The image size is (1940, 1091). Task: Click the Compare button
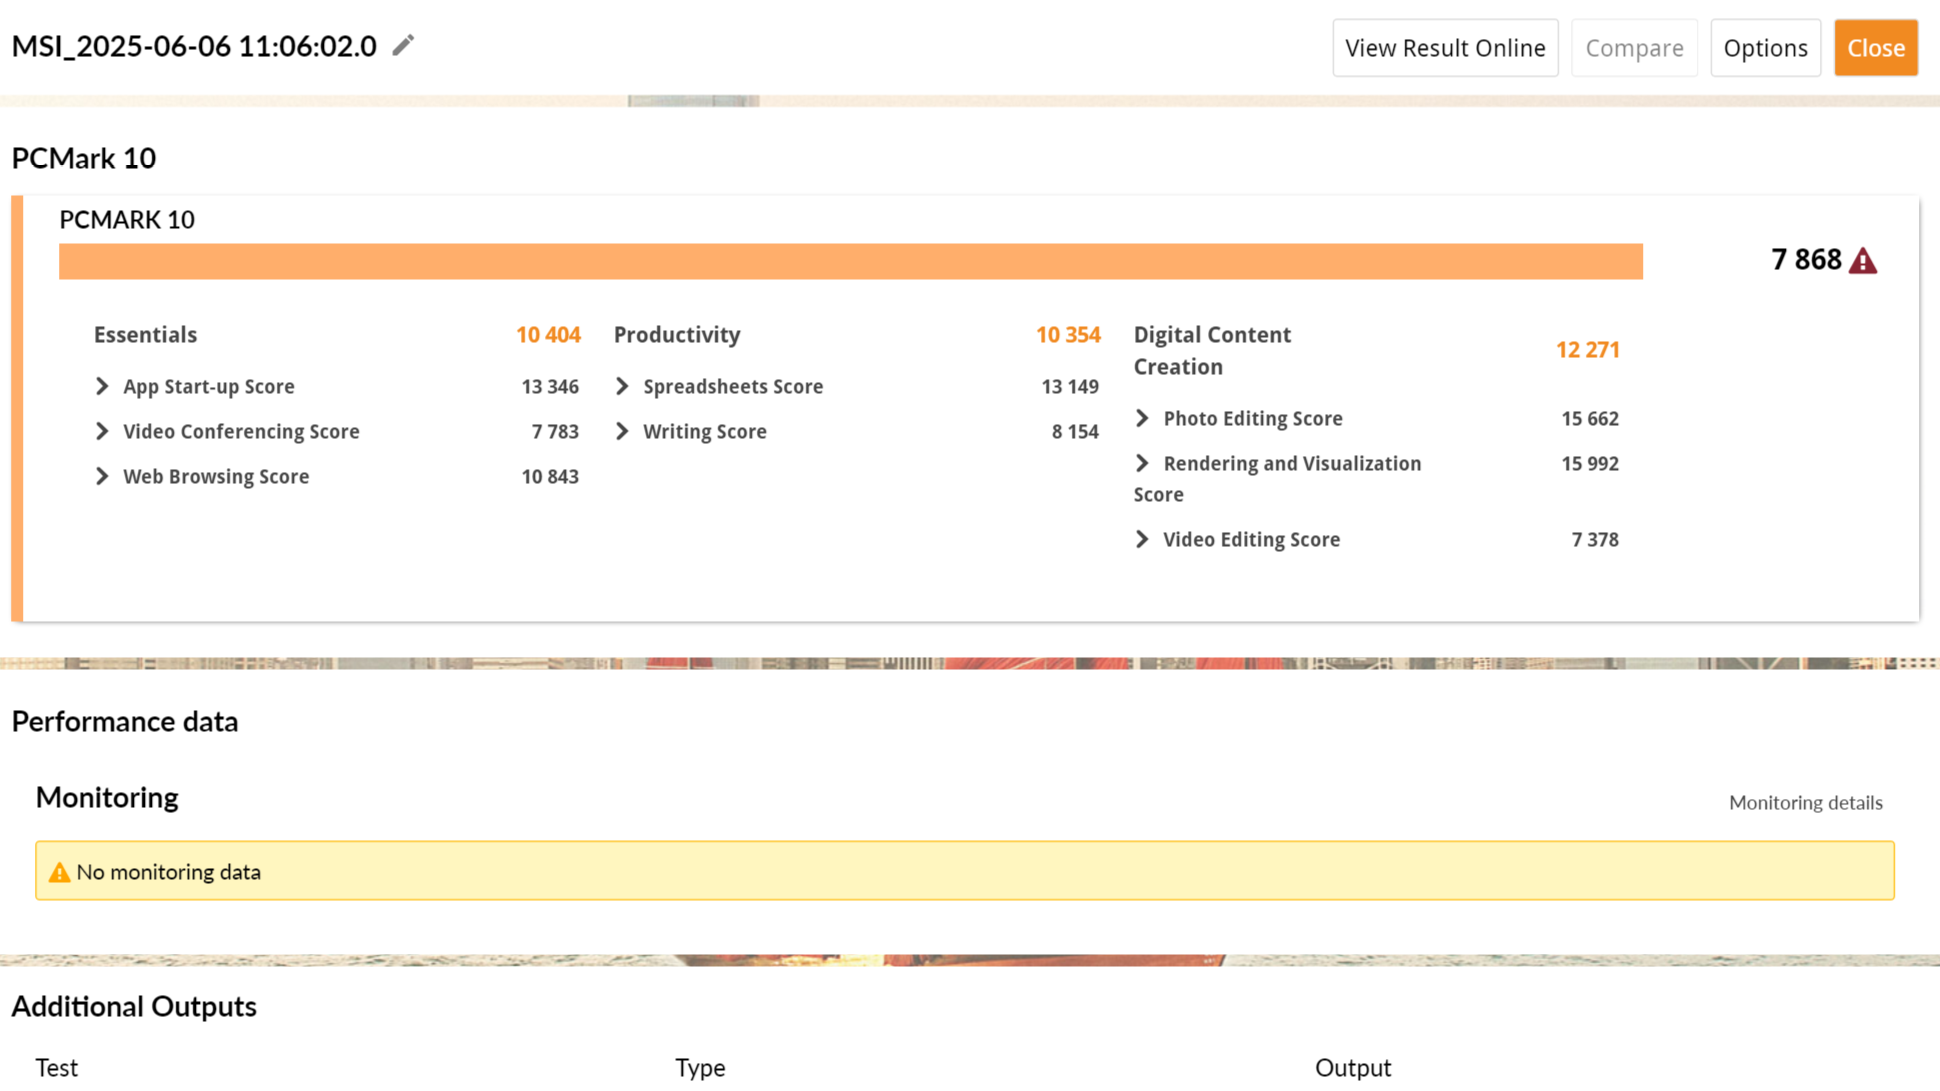[1634, 48]
